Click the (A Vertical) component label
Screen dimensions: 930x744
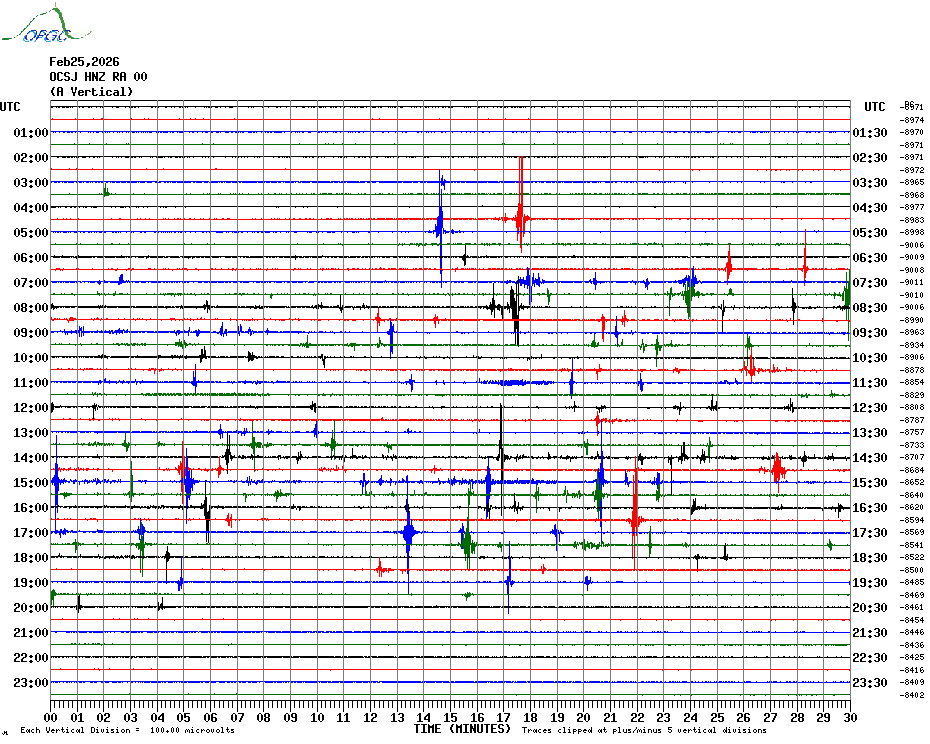[x=90, y=92]
